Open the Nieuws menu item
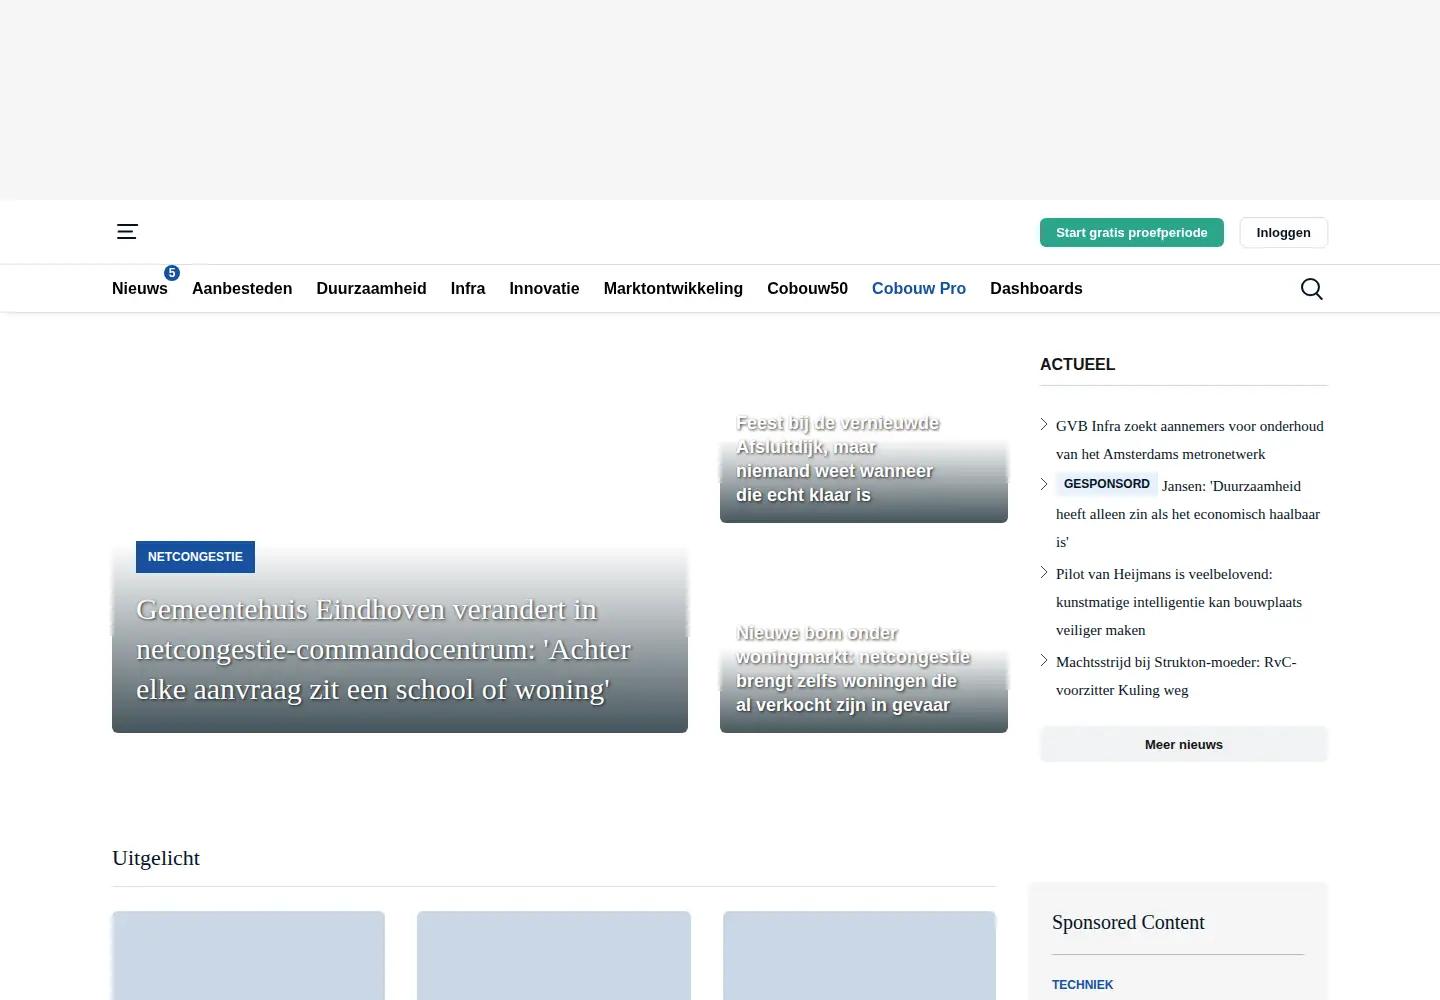Screen dimensions: 1440x1000 point(140,289)
